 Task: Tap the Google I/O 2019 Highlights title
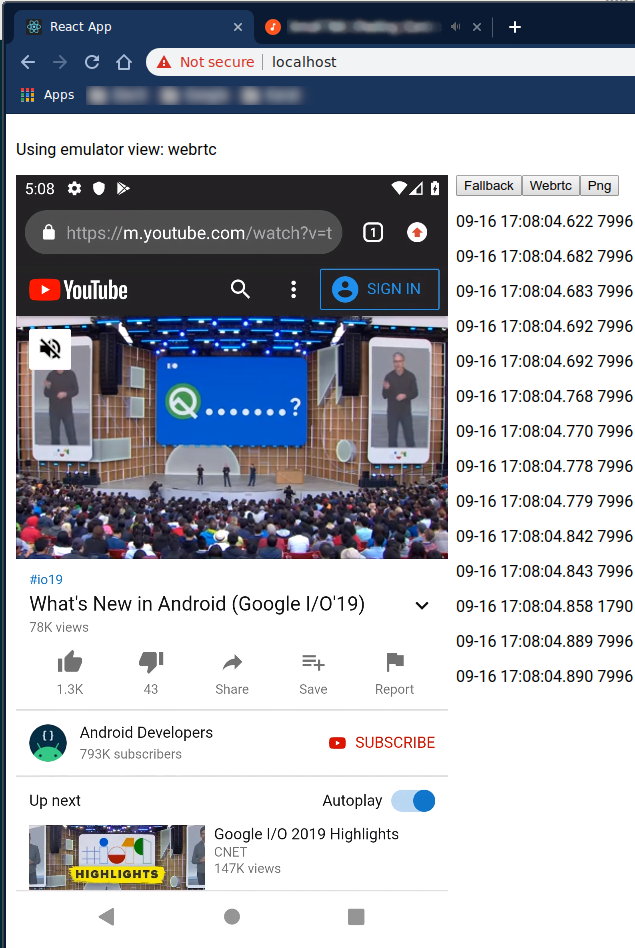(x=307, y=834)
